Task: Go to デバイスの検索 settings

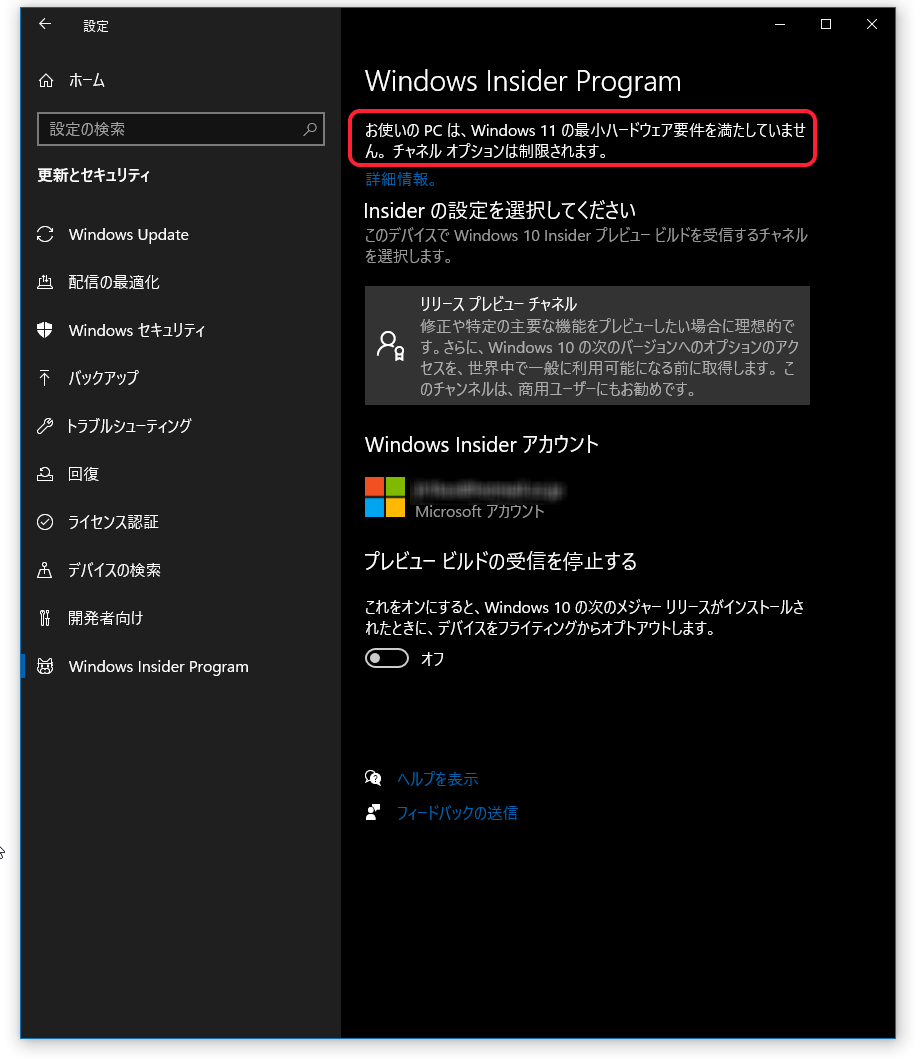Action: (x=114, y=570)
